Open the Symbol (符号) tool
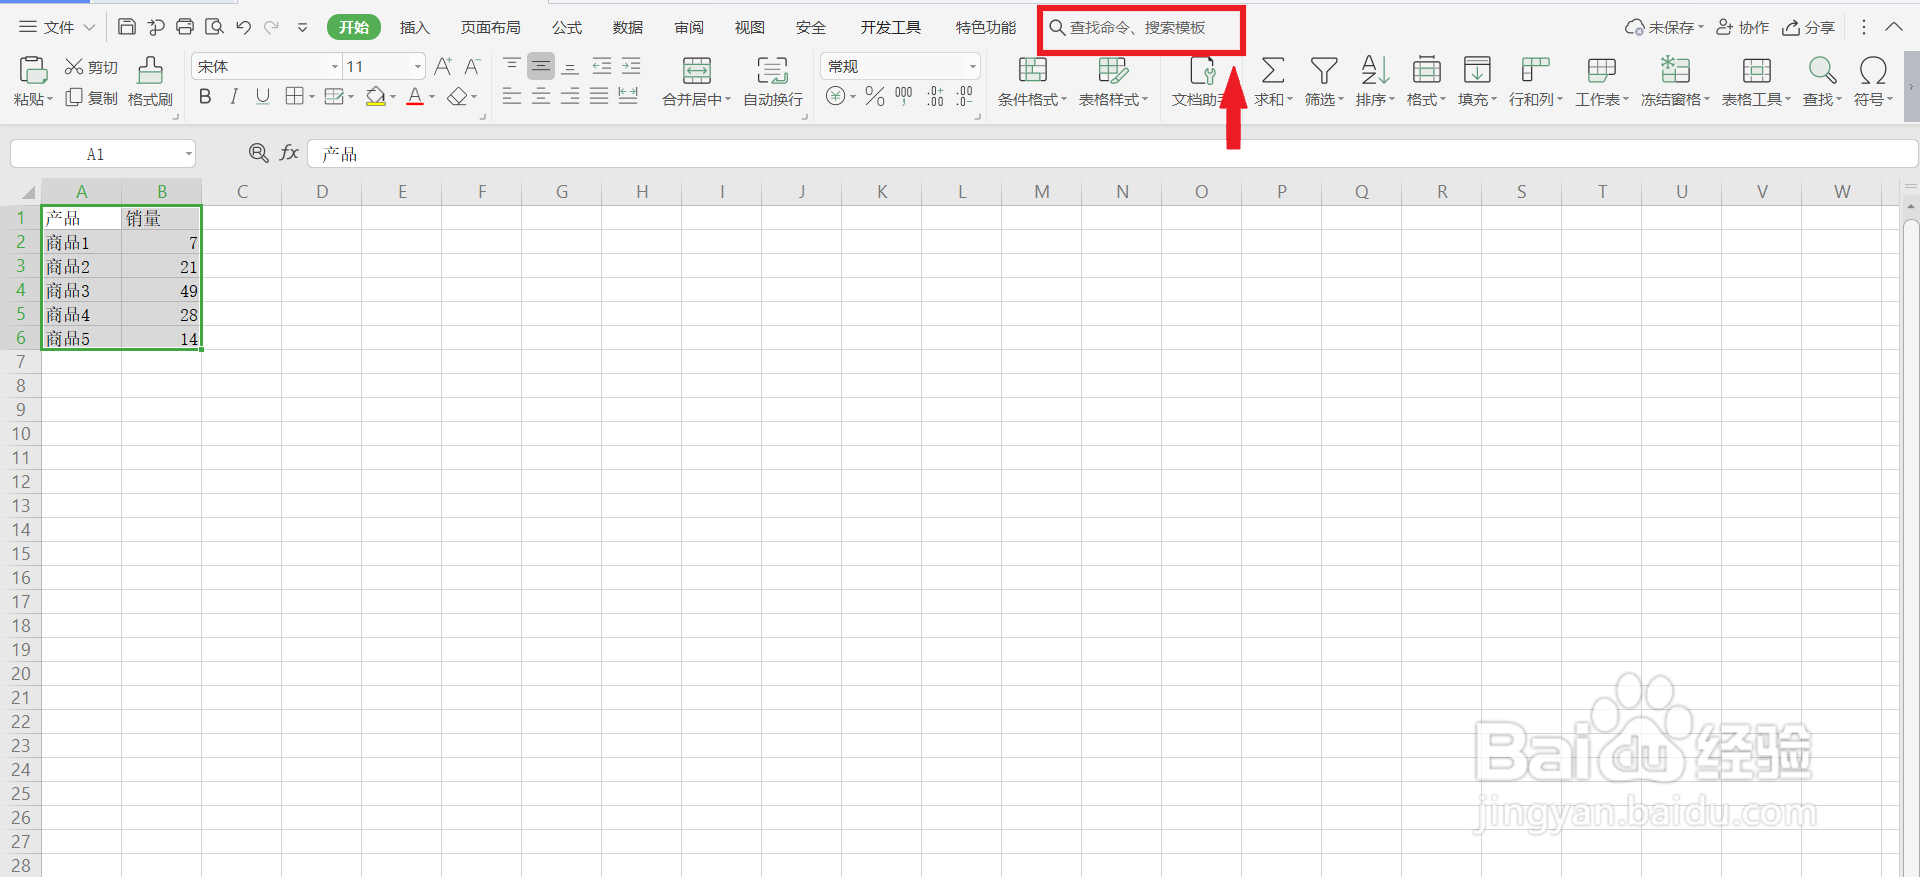 click(1873, 82)
